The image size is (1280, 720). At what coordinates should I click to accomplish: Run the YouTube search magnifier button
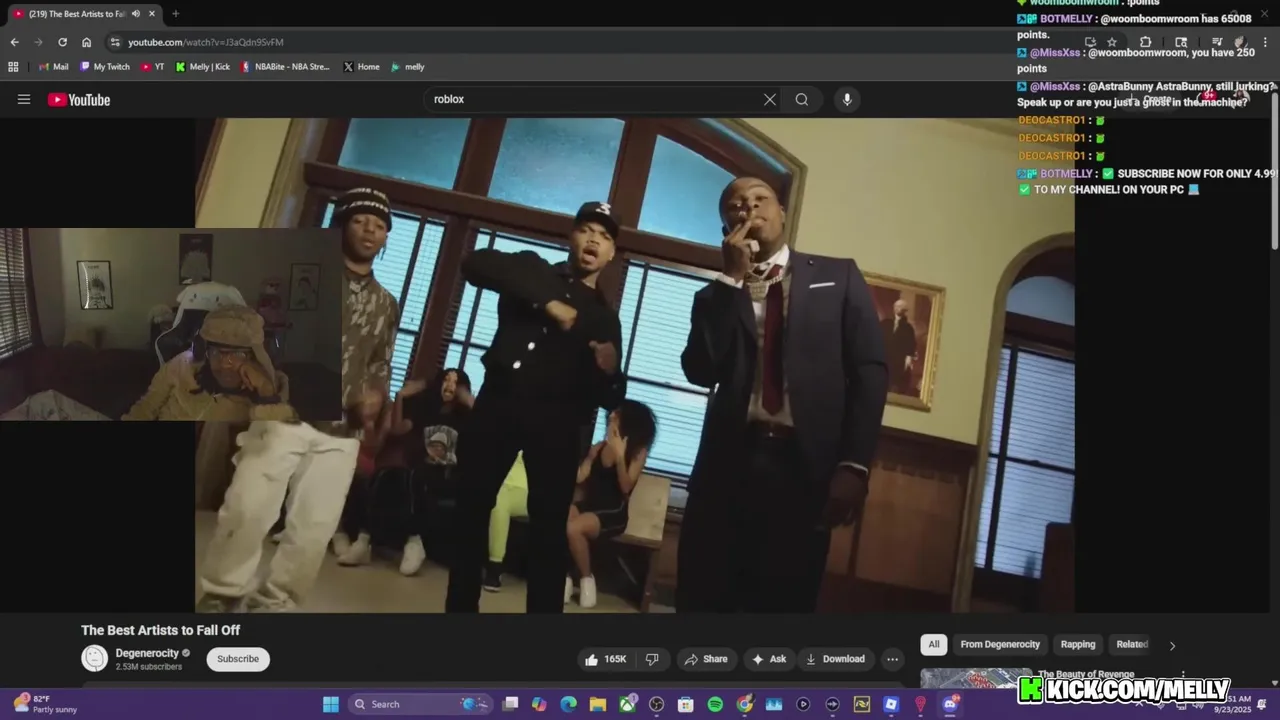(802, 99)
